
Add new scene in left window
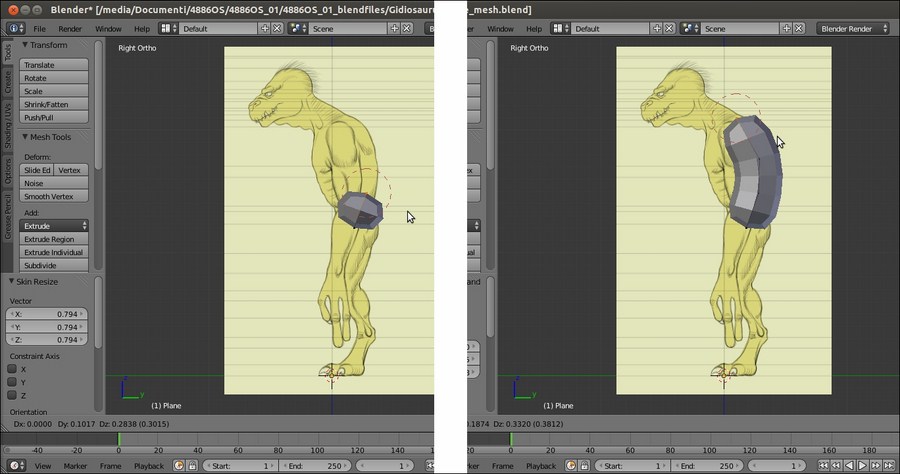click(394, 28)
